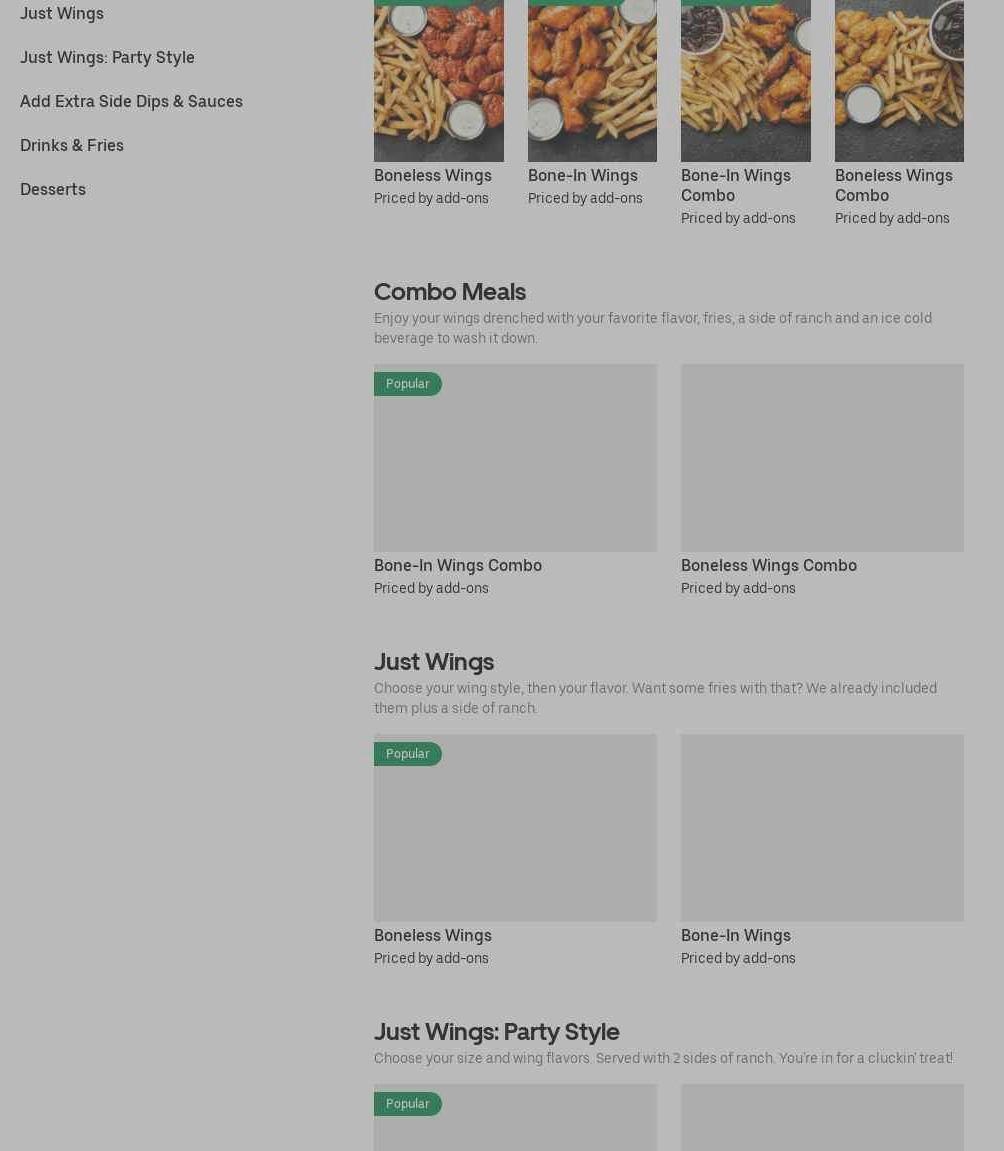Open Boneless Wings photo in top row
Viewport: 1004px width, 1151px height.
[x=439, y=81]
